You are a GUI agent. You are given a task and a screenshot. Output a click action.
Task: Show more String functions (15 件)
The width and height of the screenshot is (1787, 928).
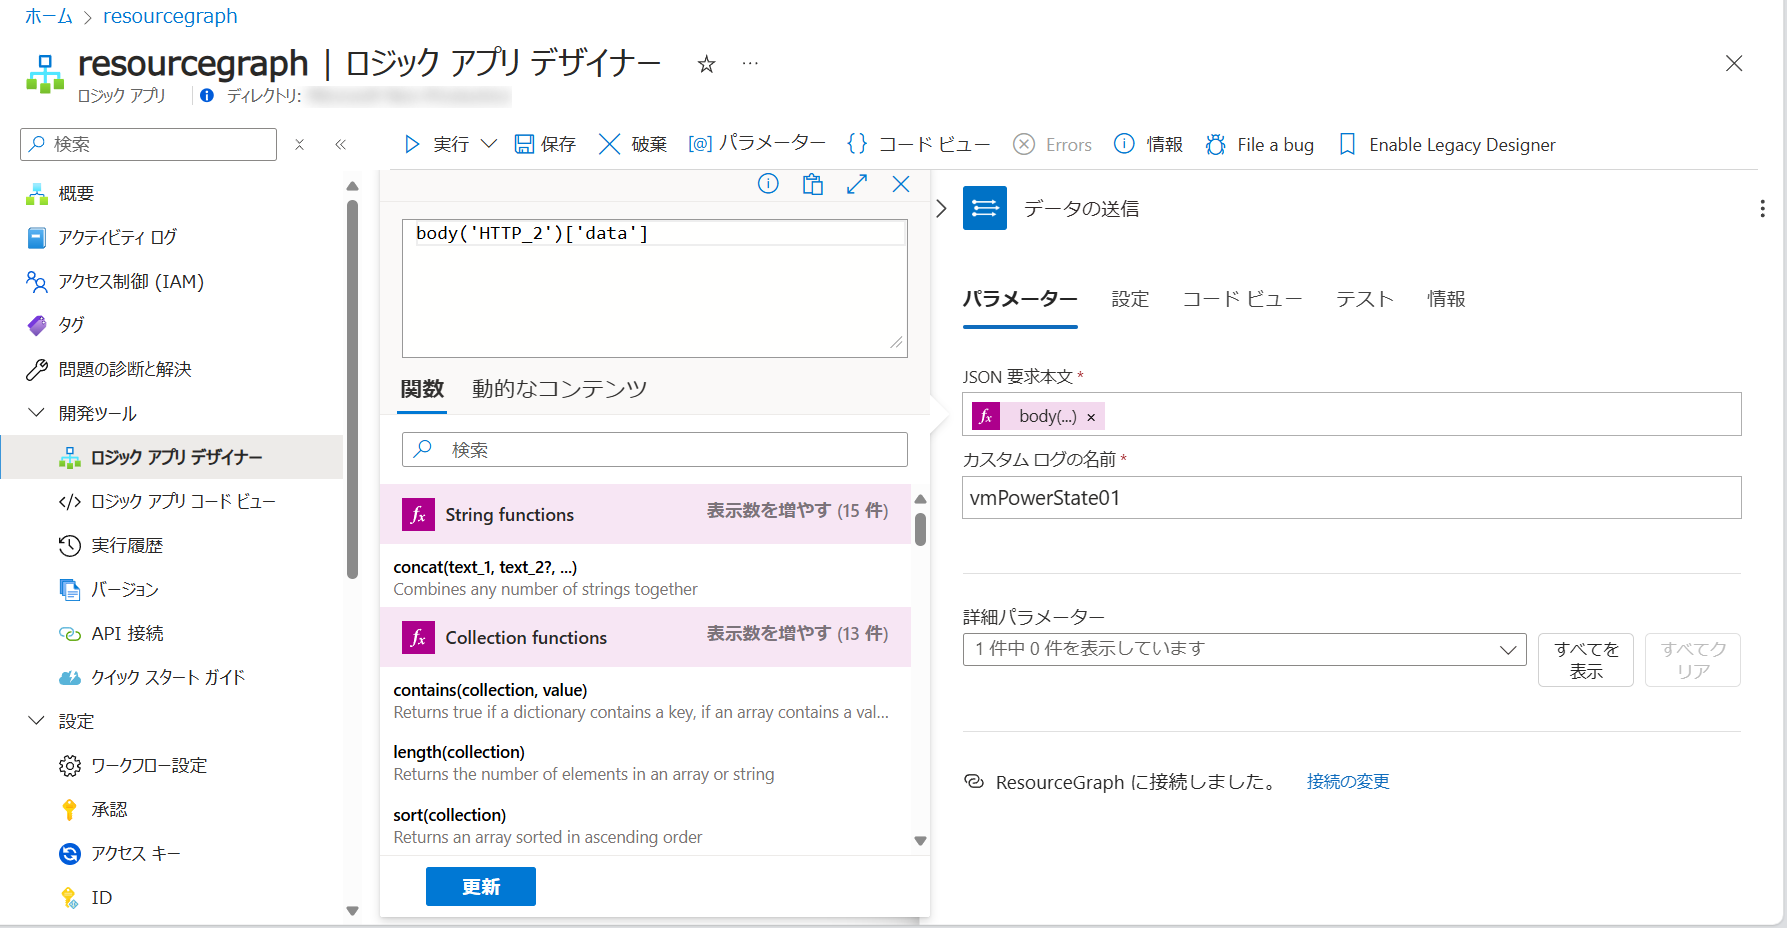797,511
